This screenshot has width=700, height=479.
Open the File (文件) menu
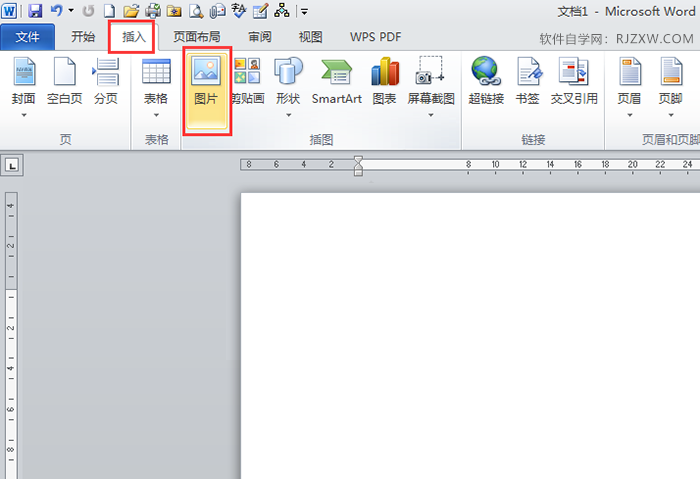point(28,37)
